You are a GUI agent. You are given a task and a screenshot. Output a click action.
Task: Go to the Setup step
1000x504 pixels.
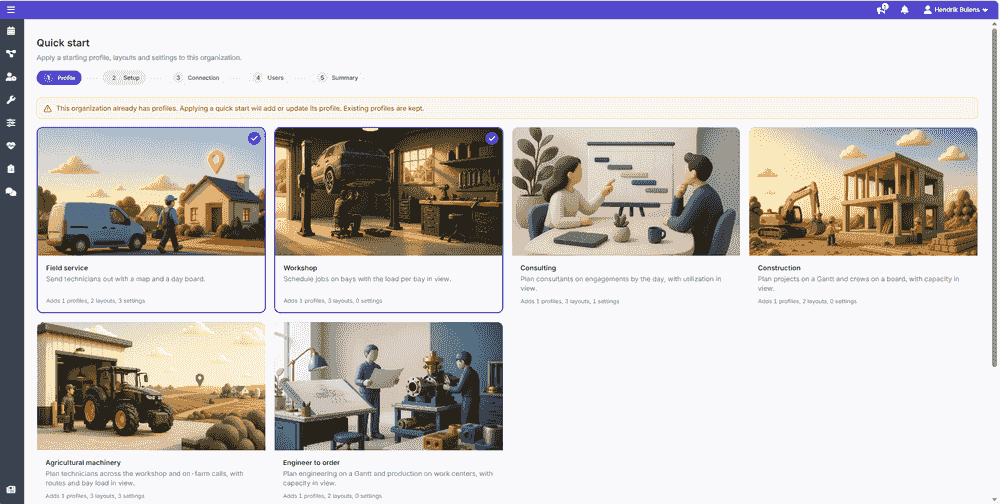pyautogui.click(x=124, y=78)
